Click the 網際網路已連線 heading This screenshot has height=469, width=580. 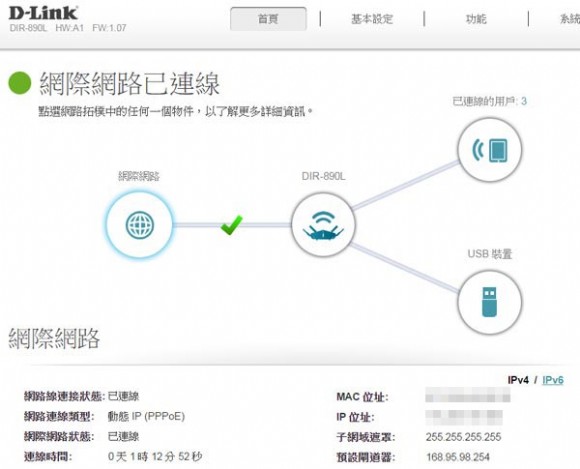[x=129, y=84]
